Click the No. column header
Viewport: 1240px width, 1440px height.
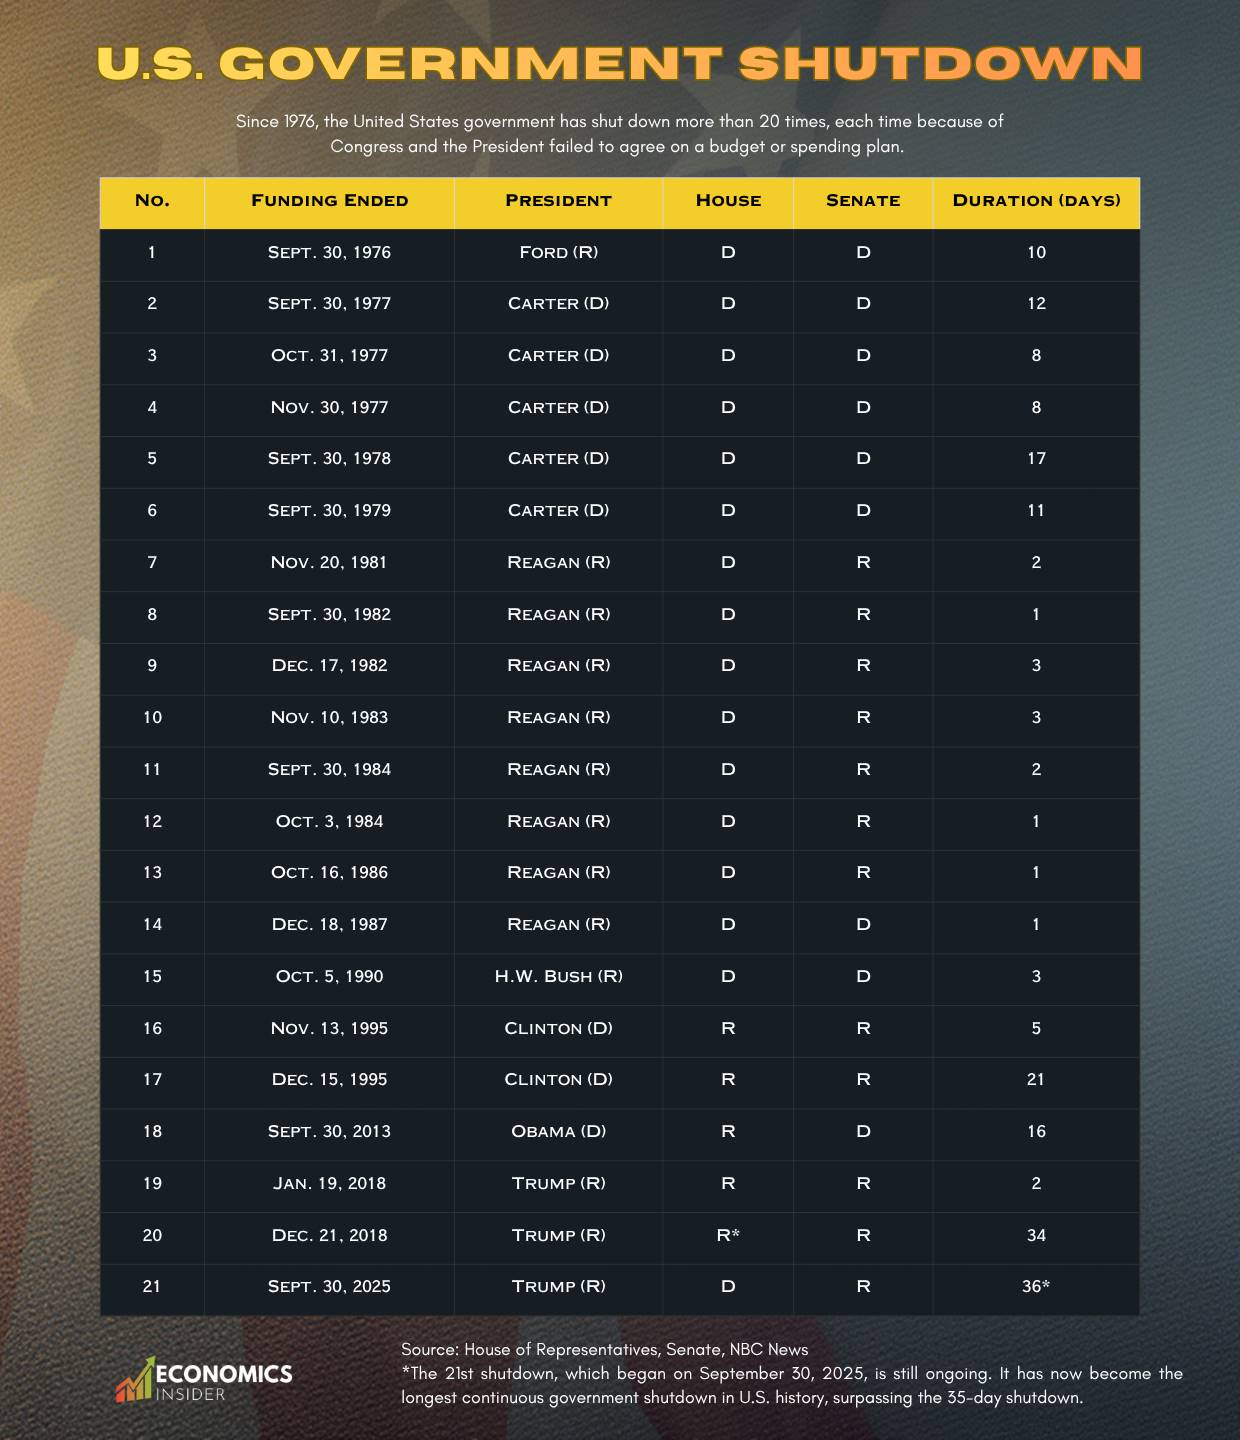[x=152, y=201]
